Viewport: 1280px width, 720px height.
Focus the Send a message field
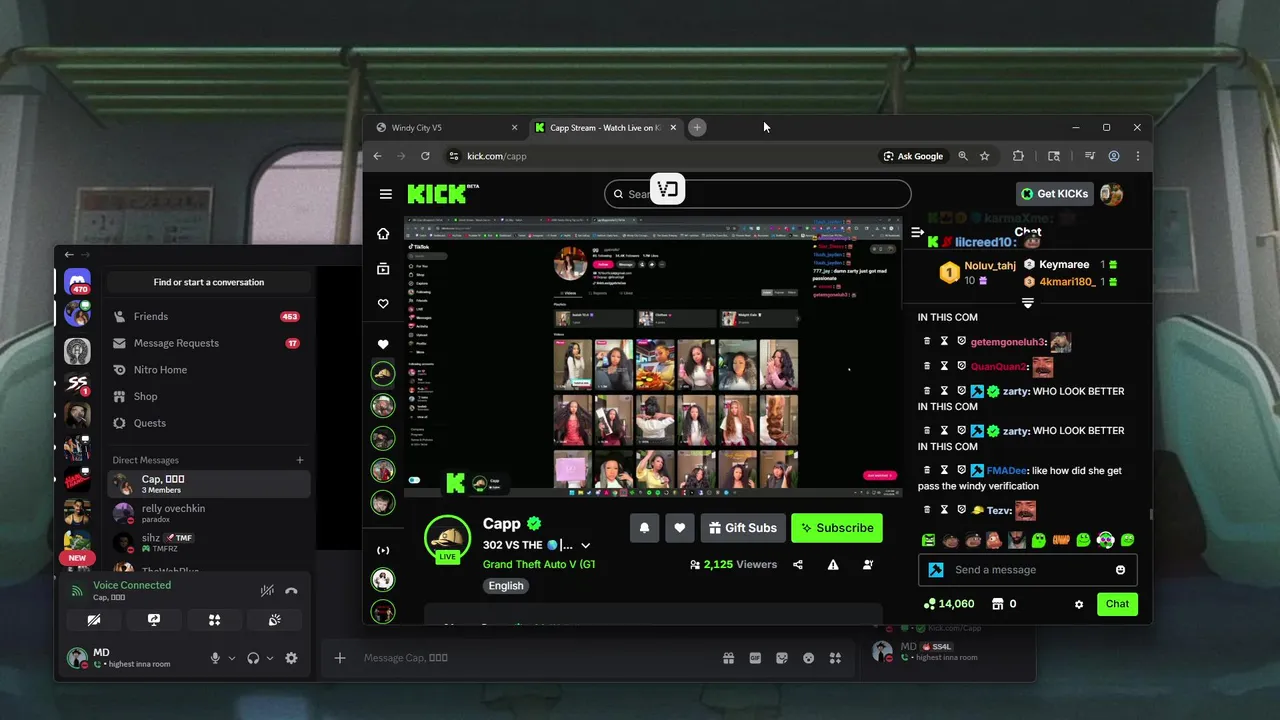(1028, 570)
